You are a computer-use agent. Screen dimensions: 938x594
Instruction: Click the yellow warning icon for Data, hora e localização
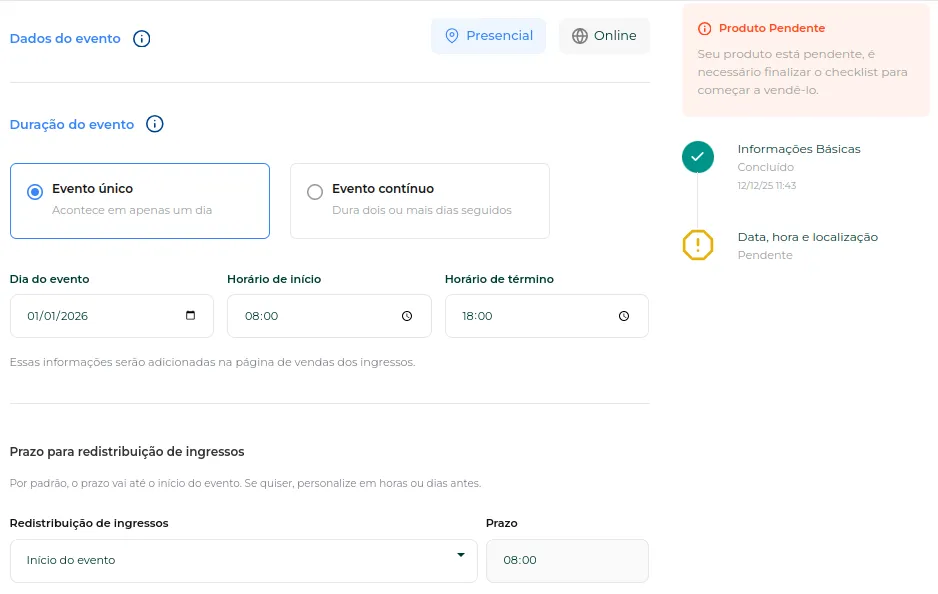coord(698,245)
